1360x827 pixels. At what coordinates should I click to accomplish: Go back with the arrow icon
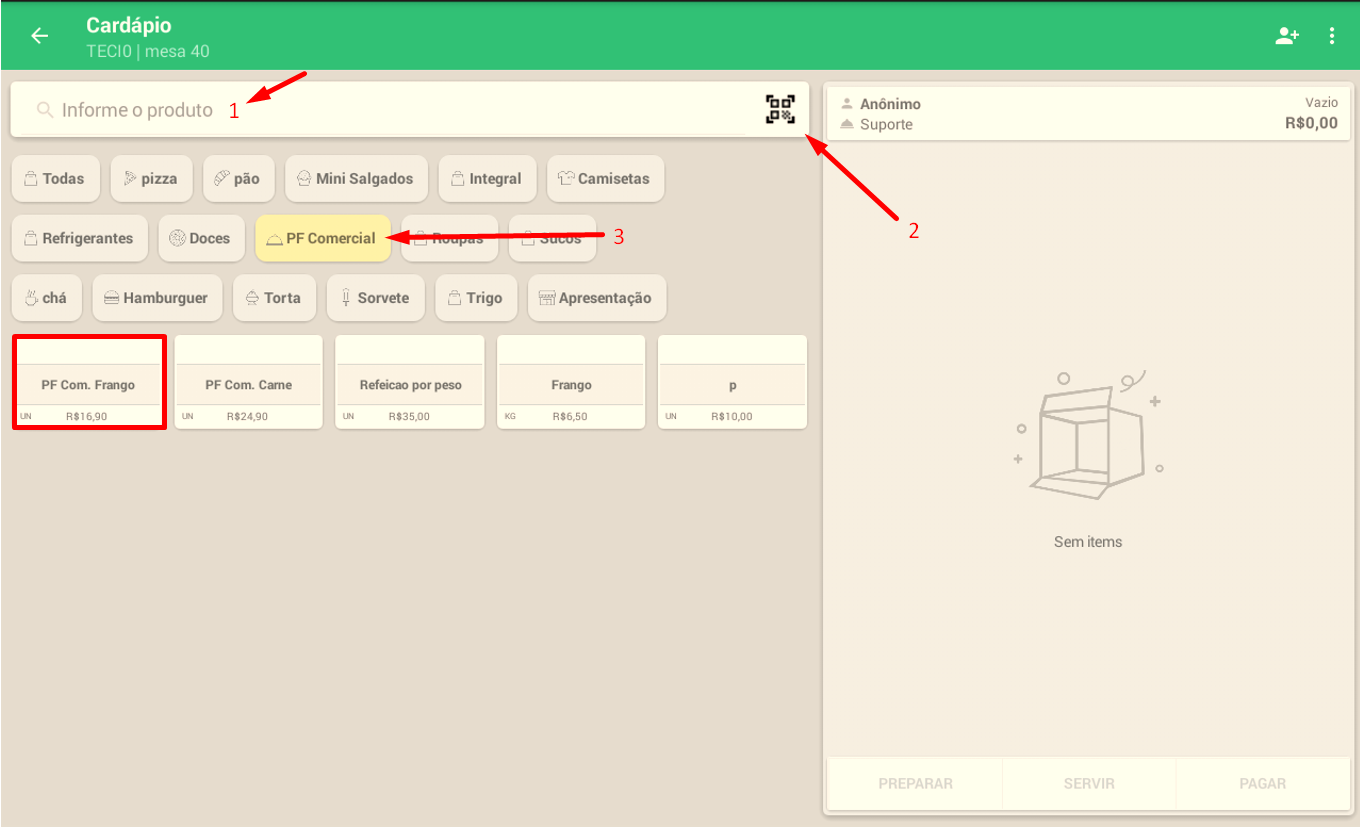pyautogui.click(x=39, y=36)
